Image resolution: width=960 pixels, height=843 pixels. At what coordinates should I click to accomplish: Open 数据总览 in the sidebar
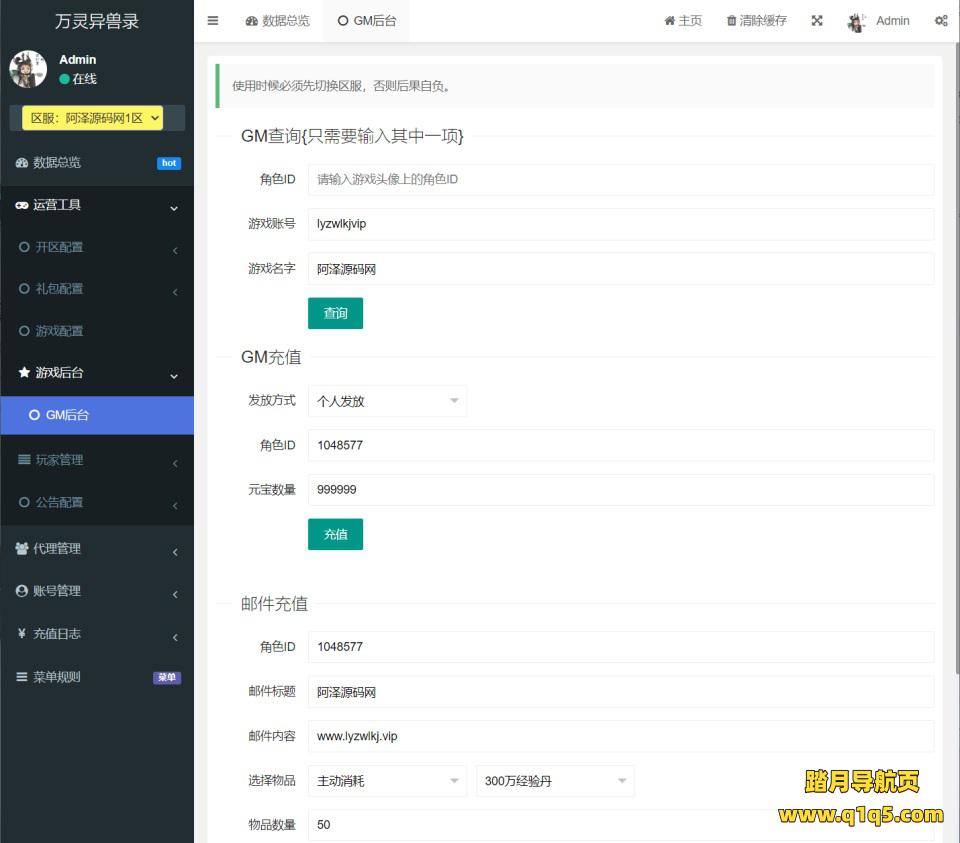tap(57, 163)
